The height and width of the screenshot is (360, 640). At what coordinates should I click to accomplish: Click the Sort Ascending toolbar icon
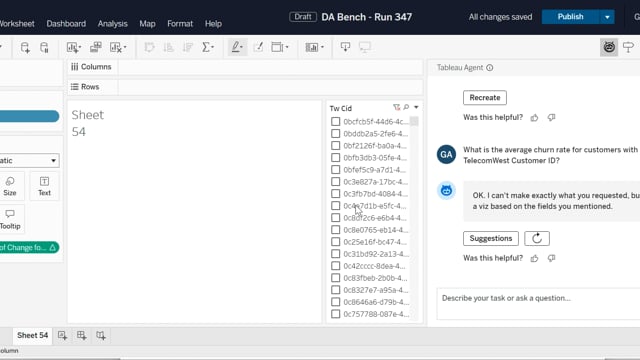(168, 47)
